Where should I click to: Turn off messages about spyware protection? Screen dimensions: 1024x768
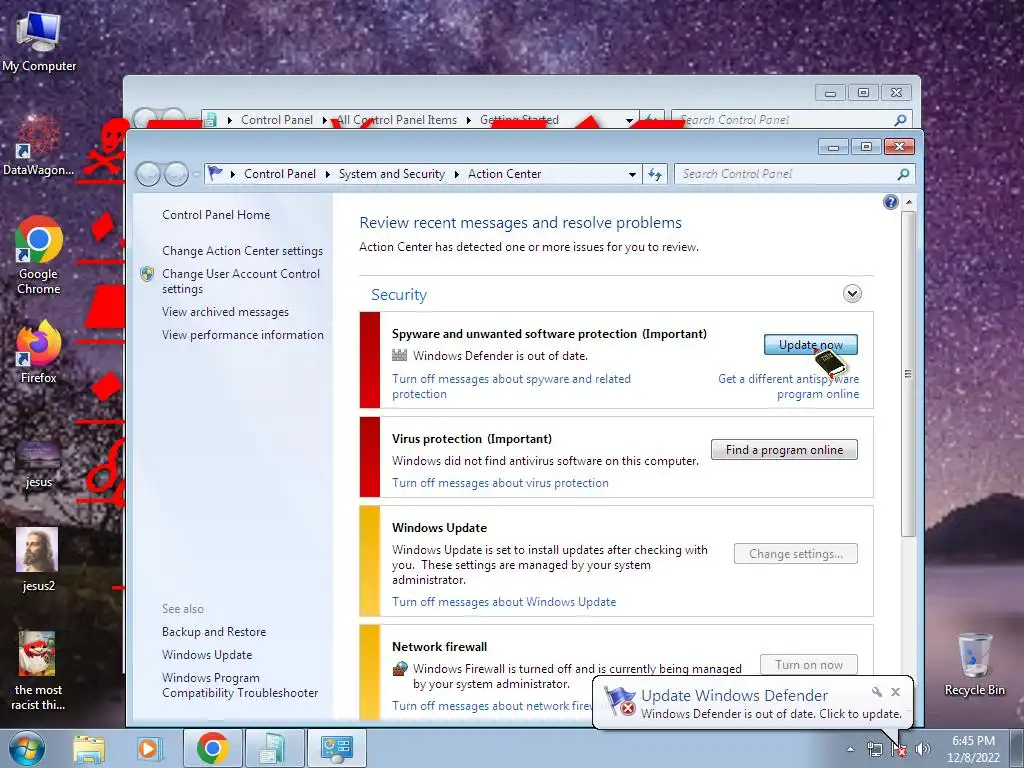(511, 386)
